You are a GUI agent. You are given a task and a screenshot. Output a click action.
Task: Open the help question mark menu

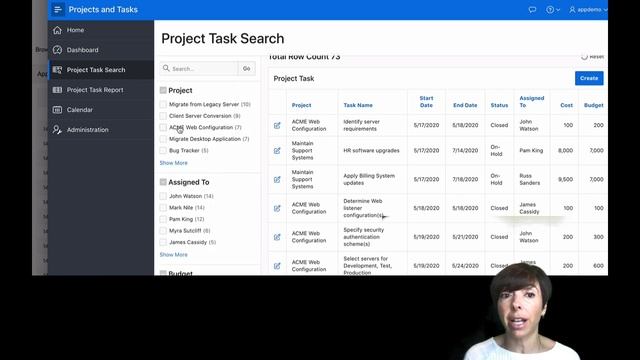pos(553,9)
